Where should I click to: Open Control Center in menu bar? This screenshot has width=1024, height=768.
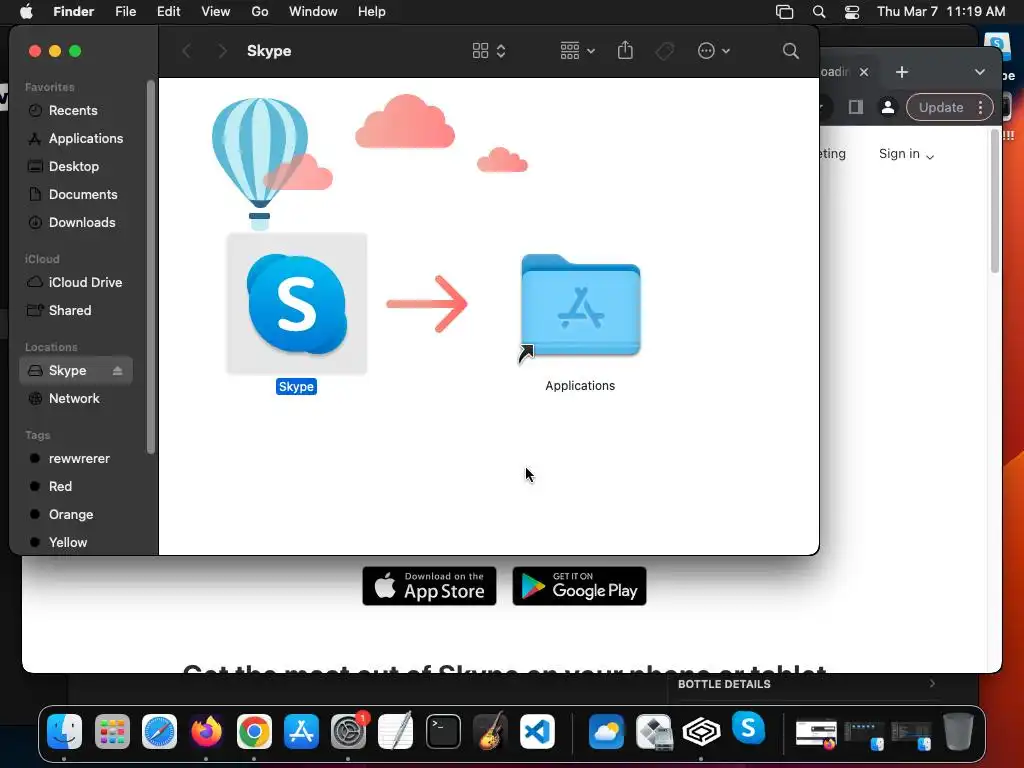tap(852, 12)
